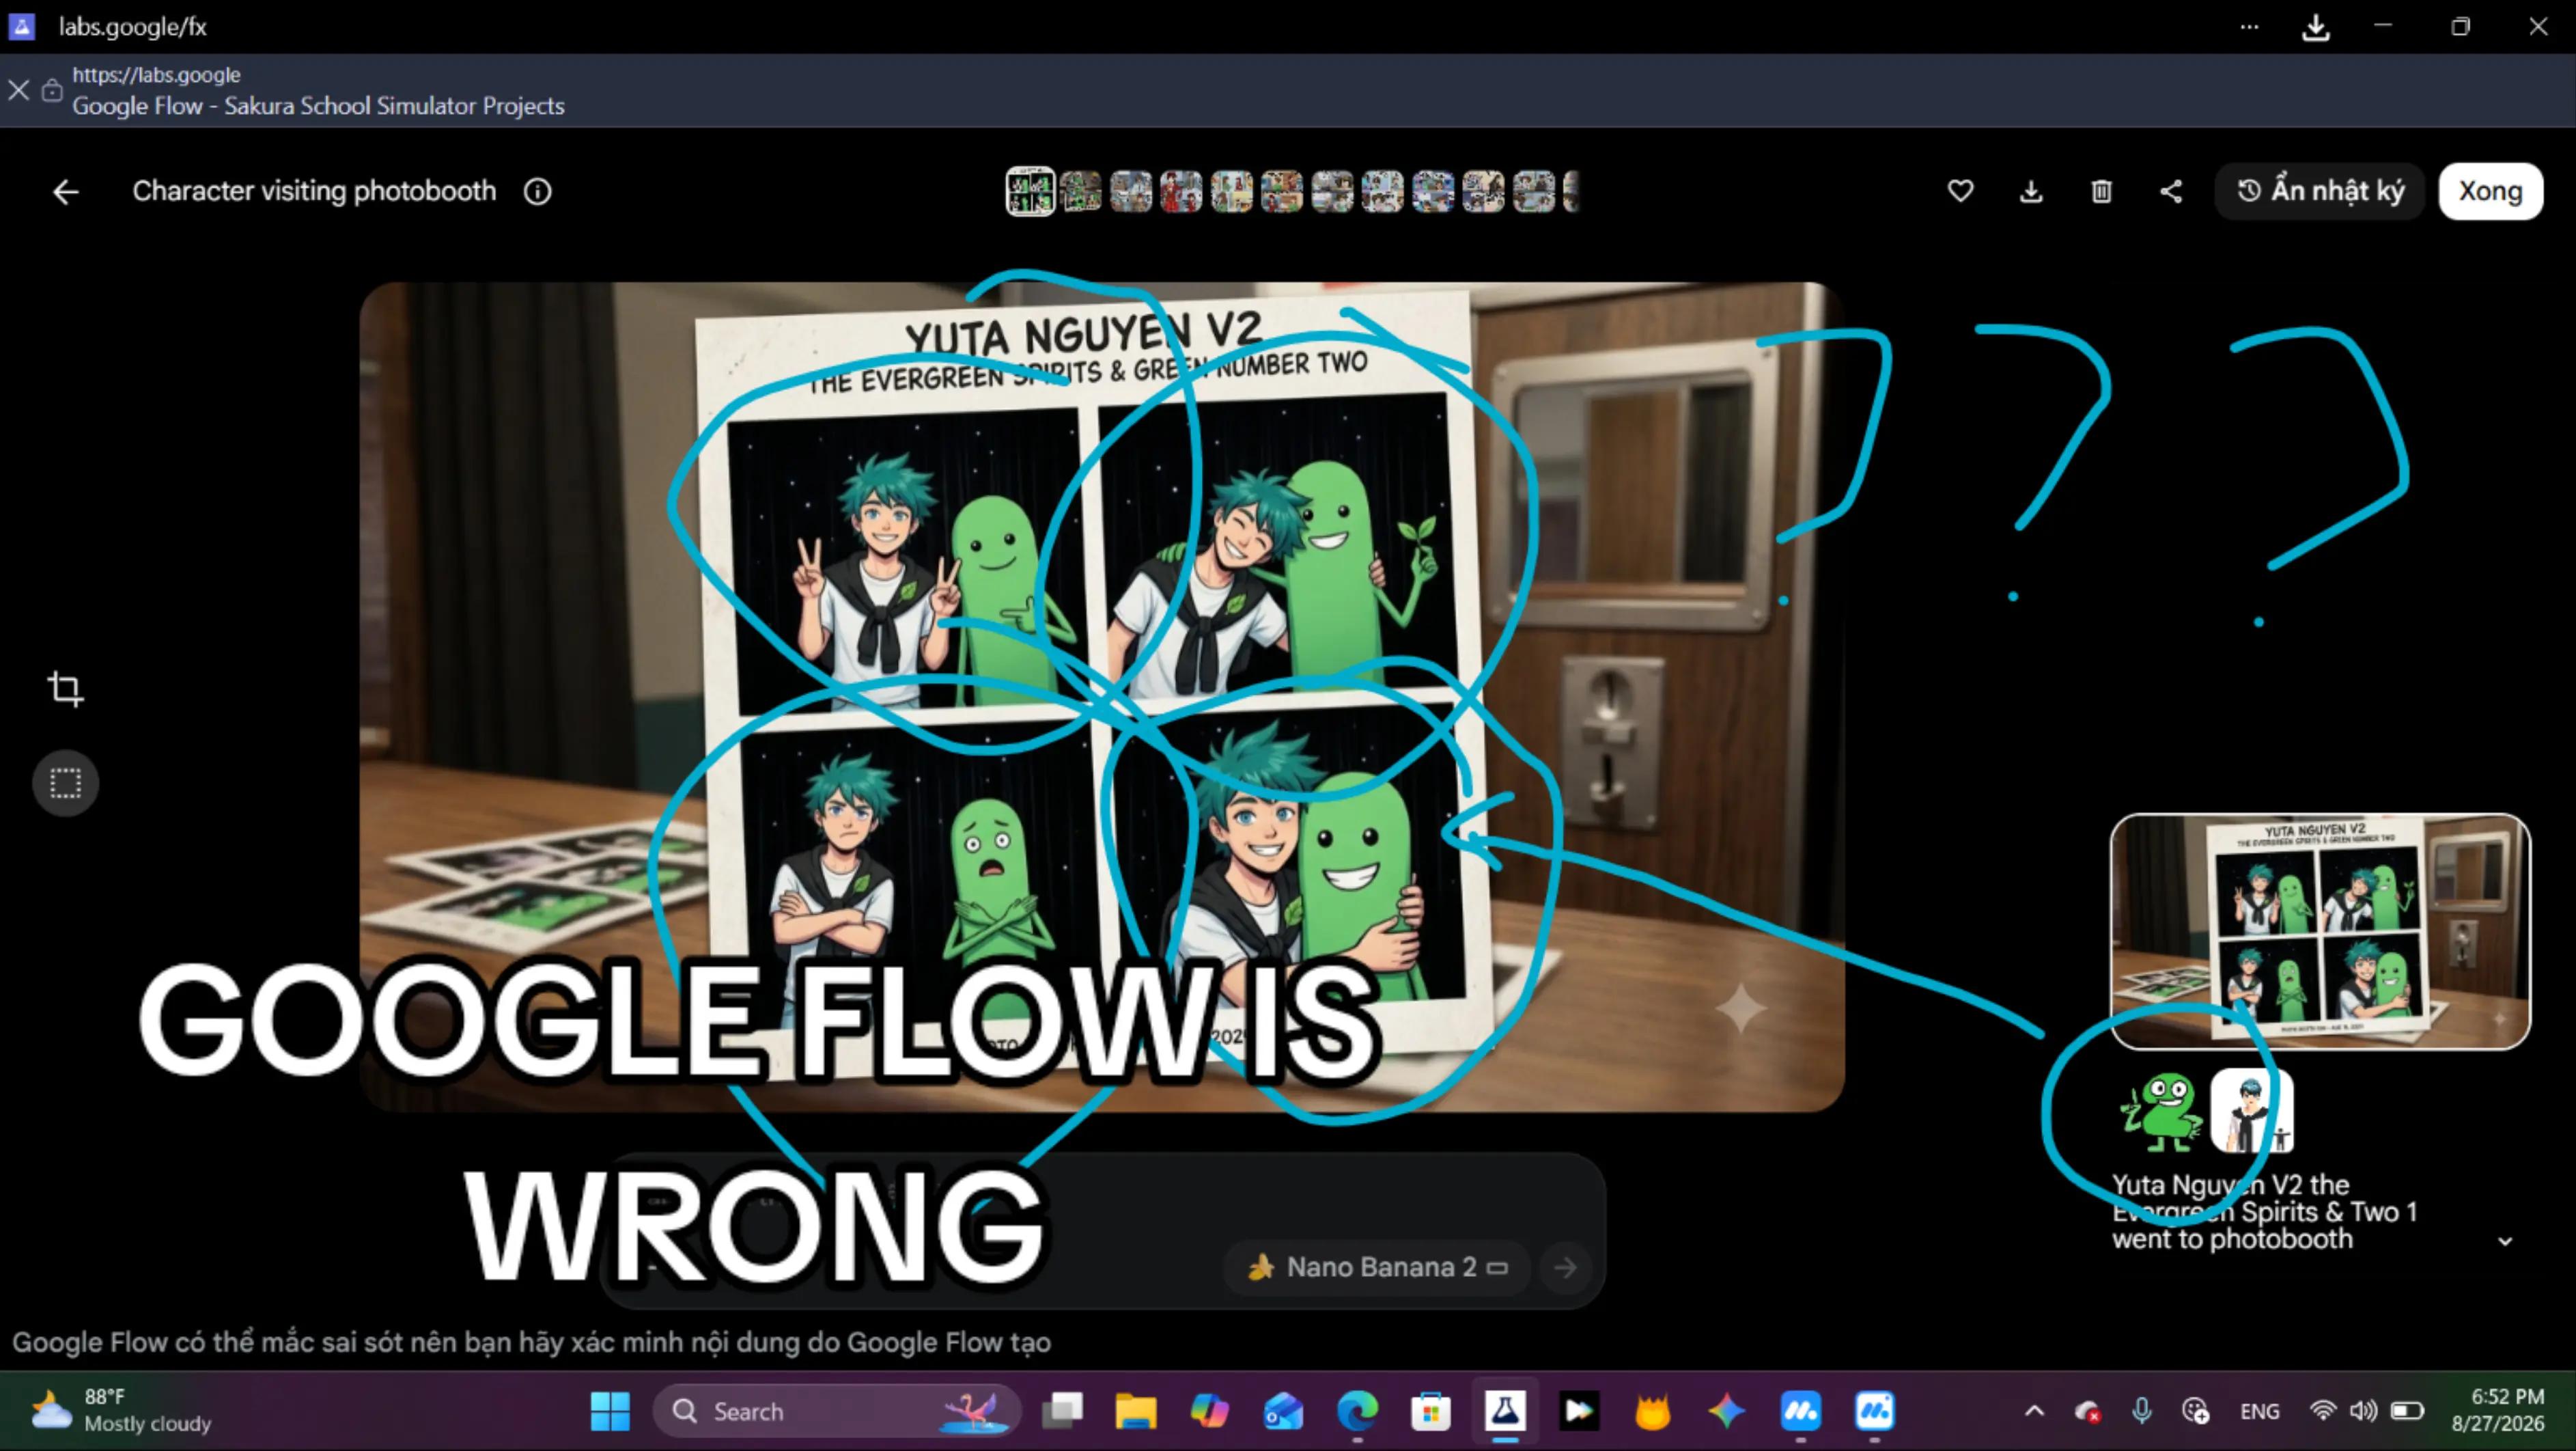Open the orange cat-shaped app in the taskbar
Viewport: 2576px width, 1451px height.
1653,1411
